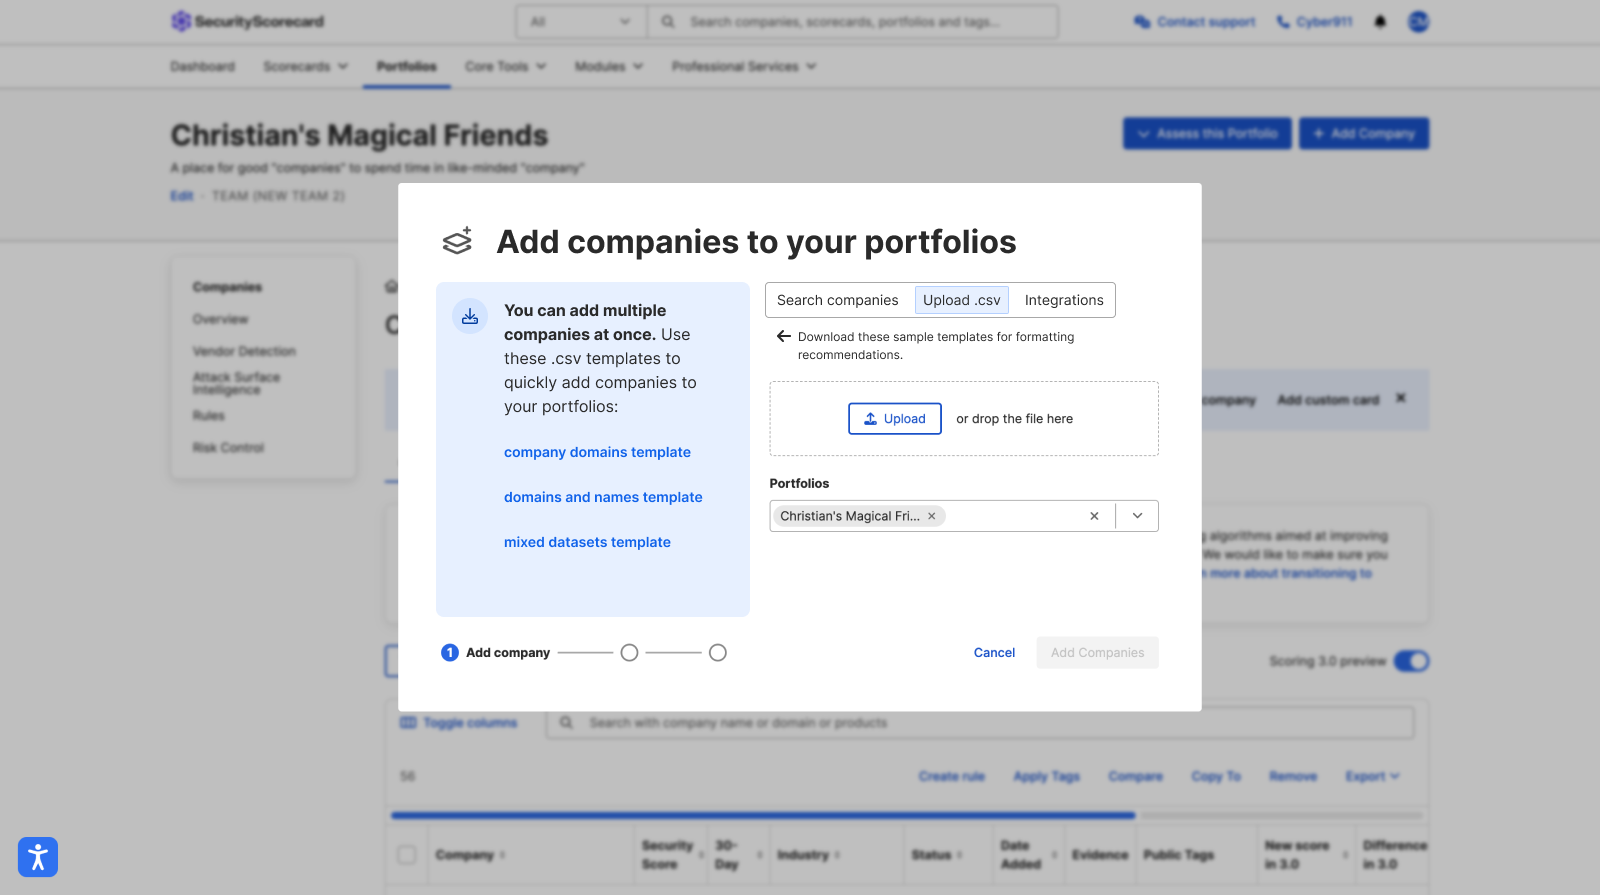The width and height of the screenshot is (1600, 895).
Task: Click step 1 Add company indicator
Action: (x=496, y=653)
